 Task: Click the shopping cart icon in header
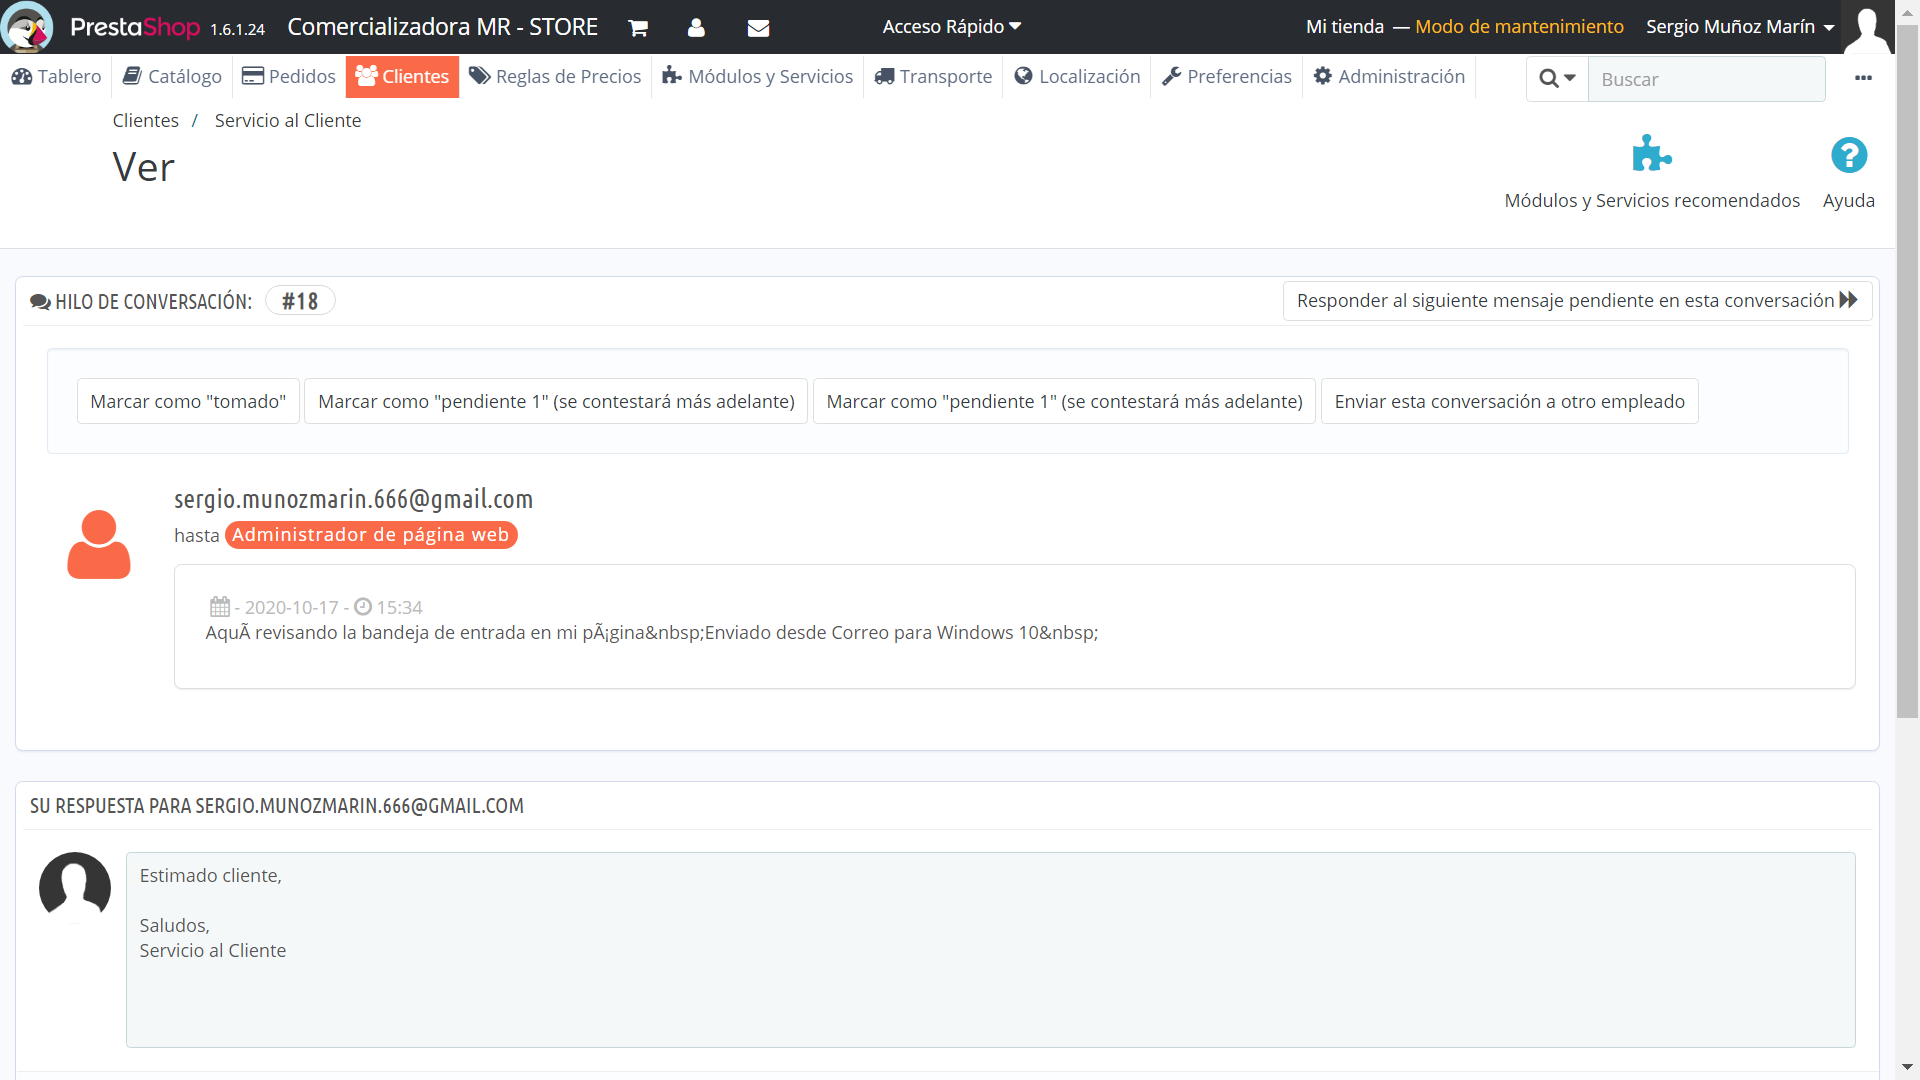[x=638, y=28]
